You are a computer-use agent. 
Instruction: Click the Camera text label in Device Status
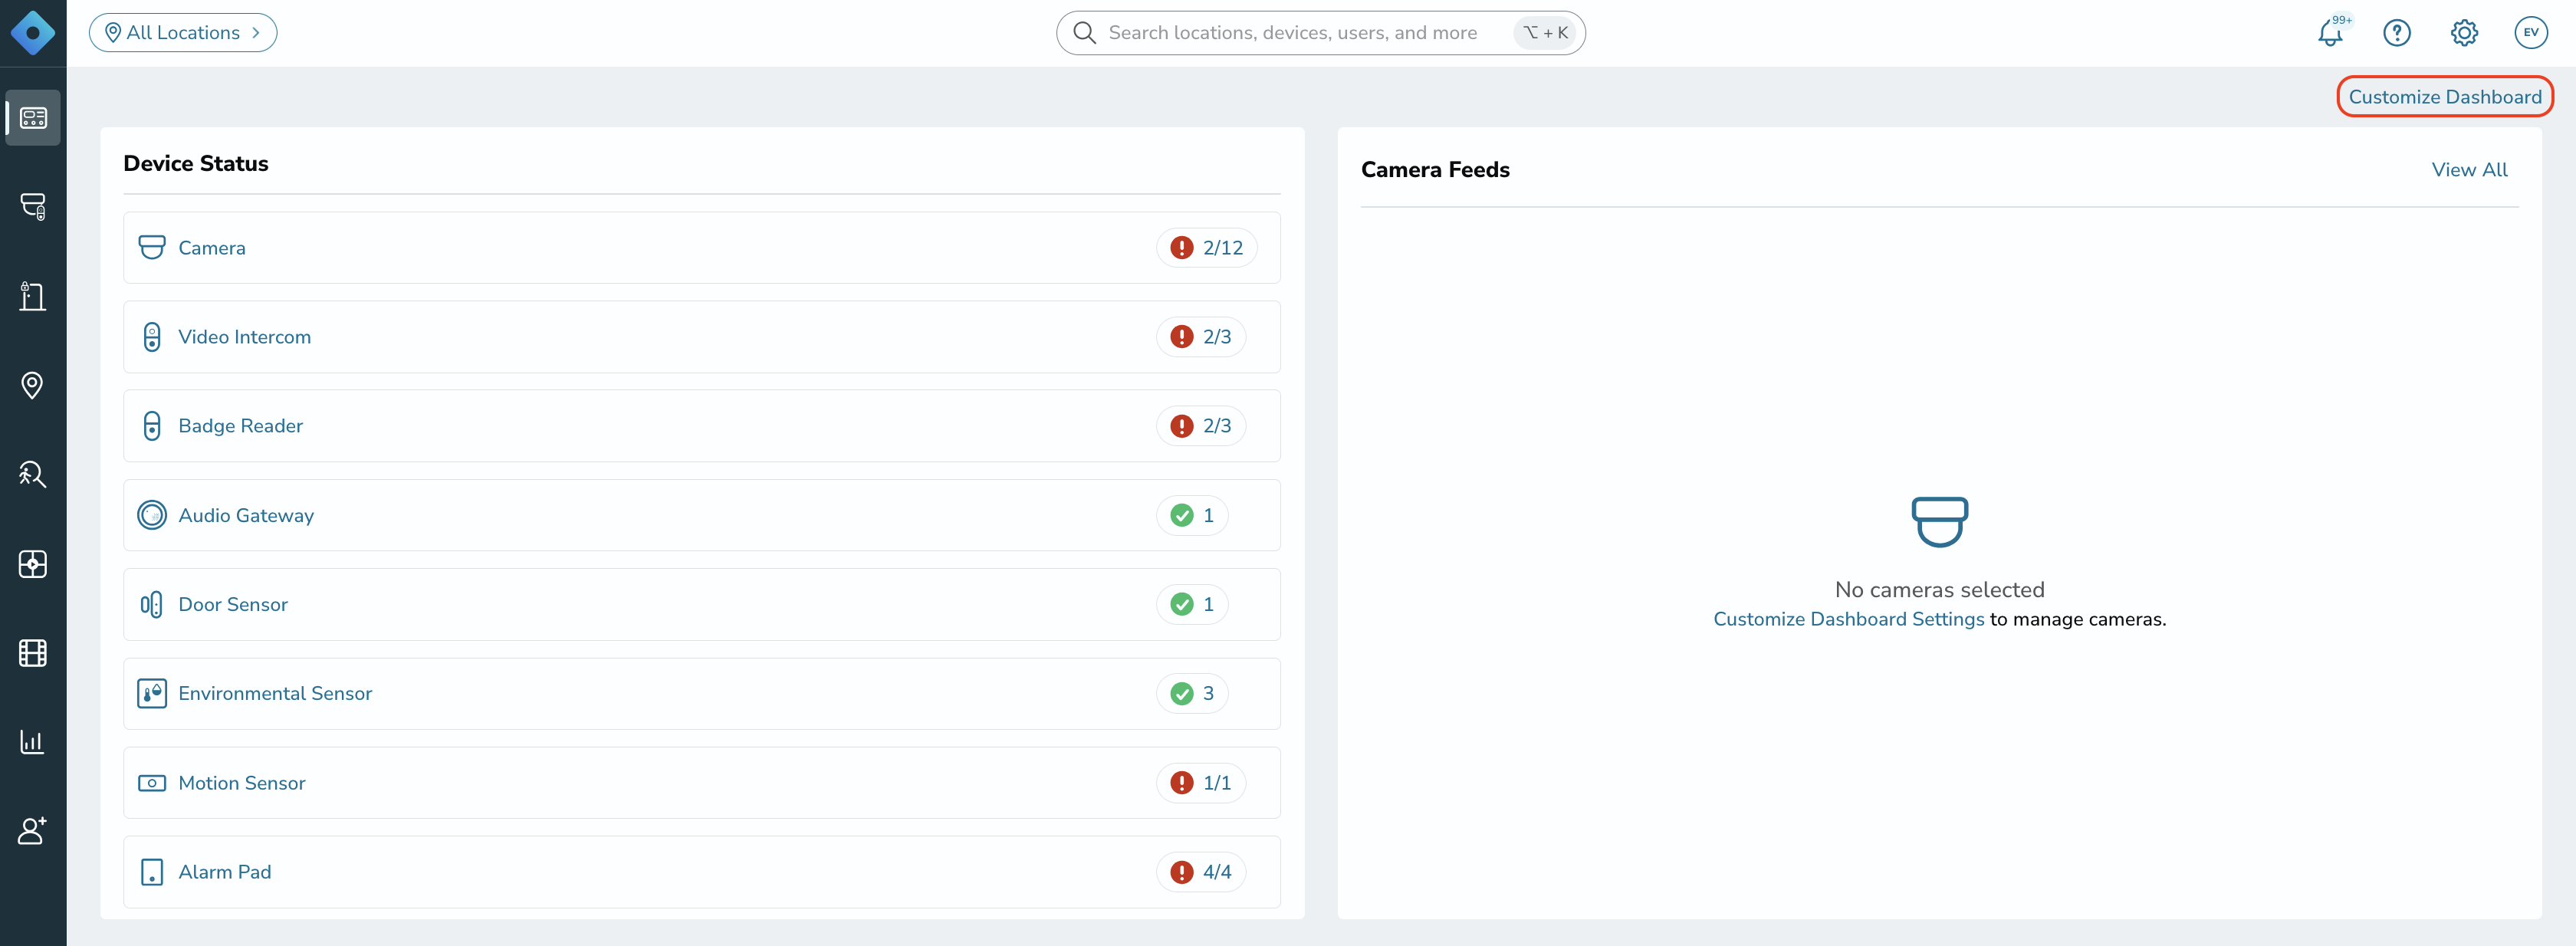click(x=212, y=248)
